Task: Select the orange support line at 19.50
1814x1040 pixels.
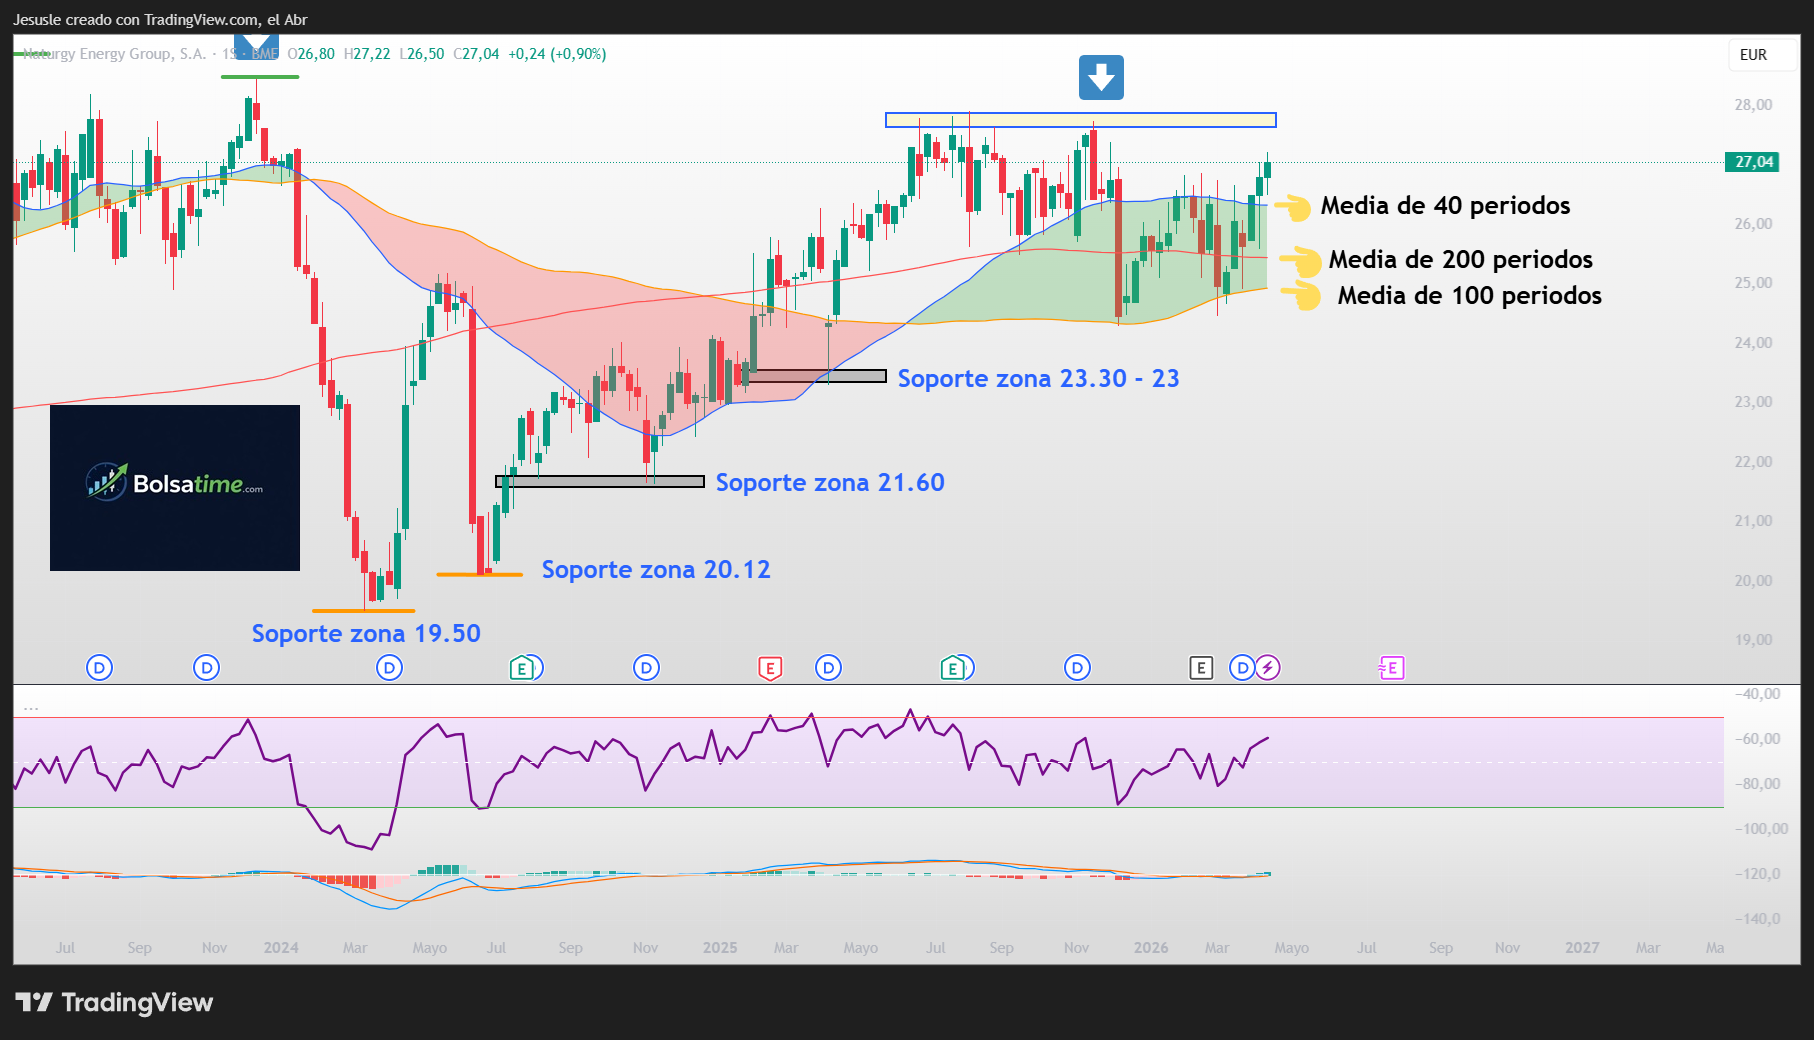Action: [363, 610]
